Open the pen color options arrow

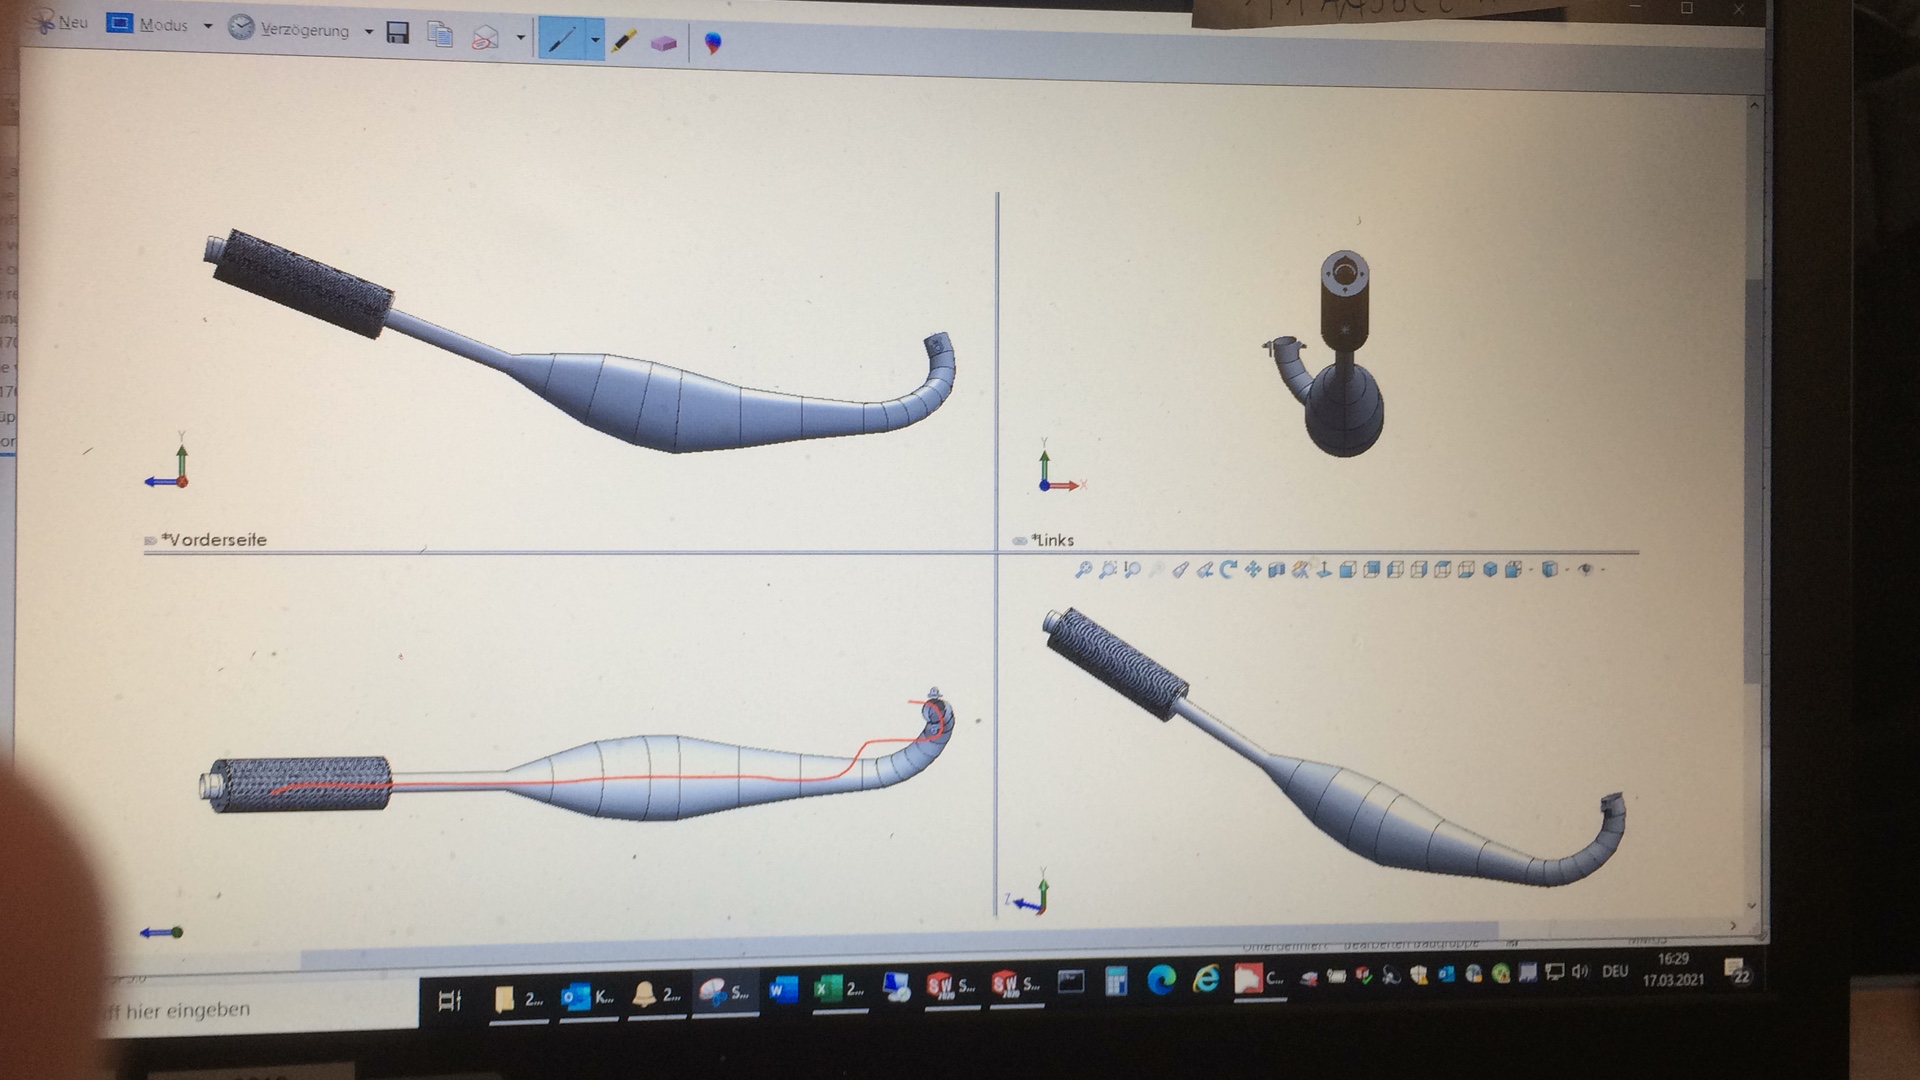[595, 41]
